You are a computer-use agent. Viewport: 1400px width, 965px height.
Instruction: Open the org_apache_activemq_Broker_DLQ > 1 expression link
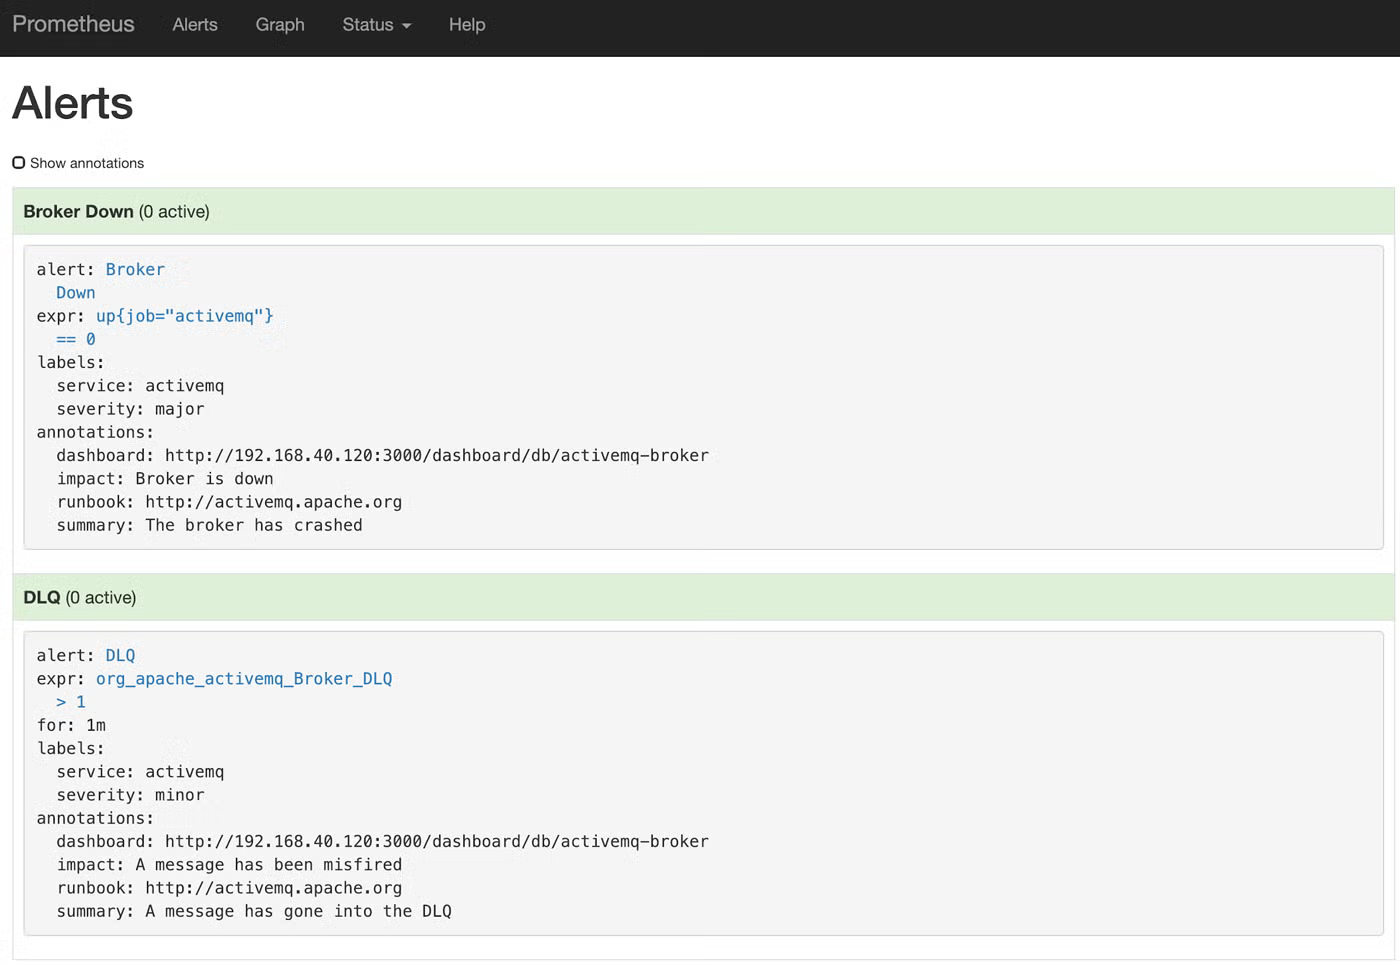[244, 690]
